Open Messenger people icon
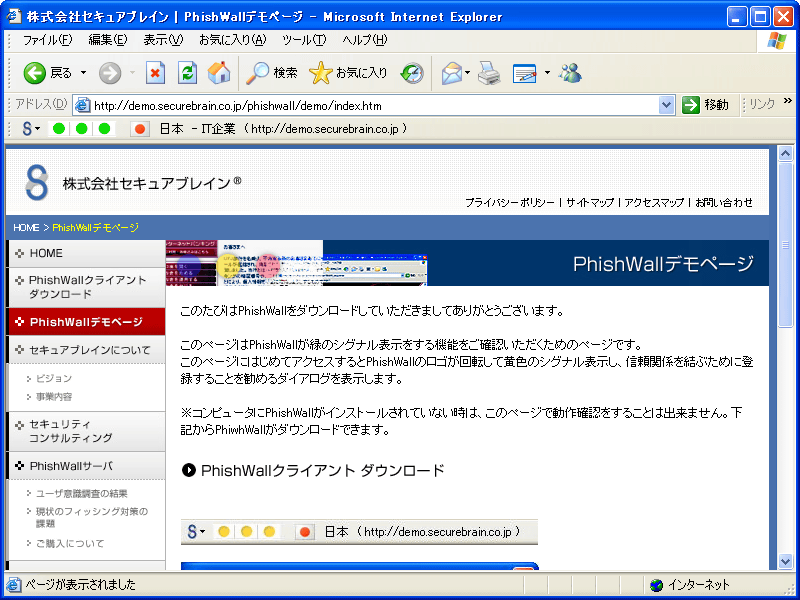 570,73
